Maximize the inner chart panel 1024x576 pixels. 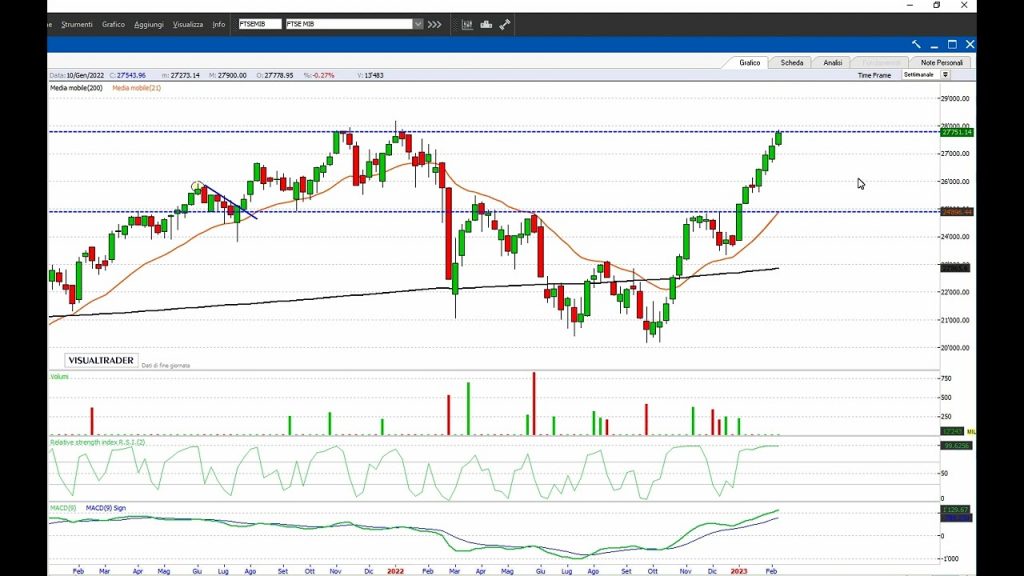pyautogui.click(x=952, y=44)
